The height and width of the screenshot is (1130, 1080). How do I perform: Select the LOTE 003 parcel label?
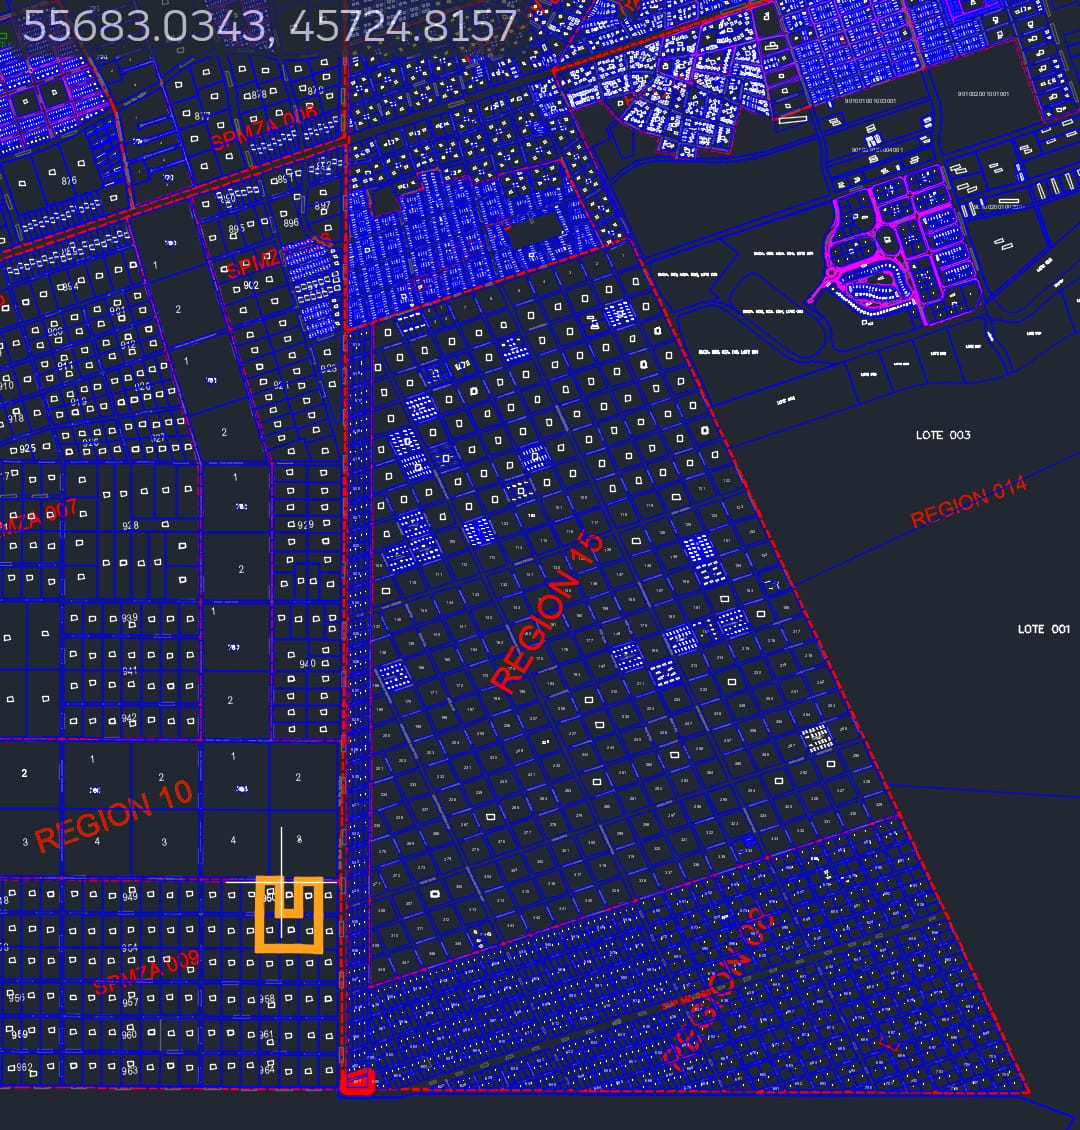pyautogui.click(x=943, y=435)
